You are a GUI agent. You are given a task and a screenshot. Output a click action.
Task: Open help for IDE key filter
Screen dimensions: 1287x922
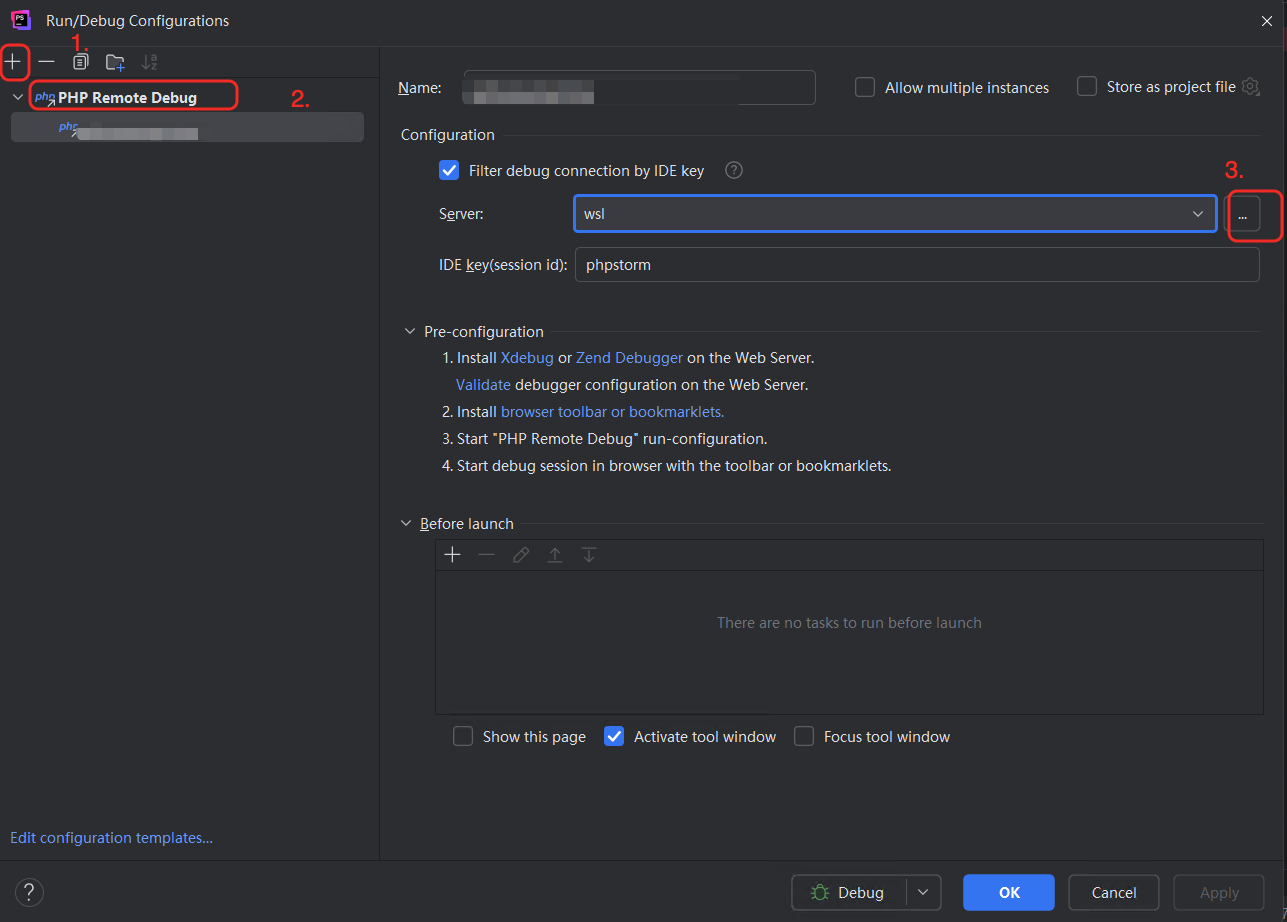point(734,170)
